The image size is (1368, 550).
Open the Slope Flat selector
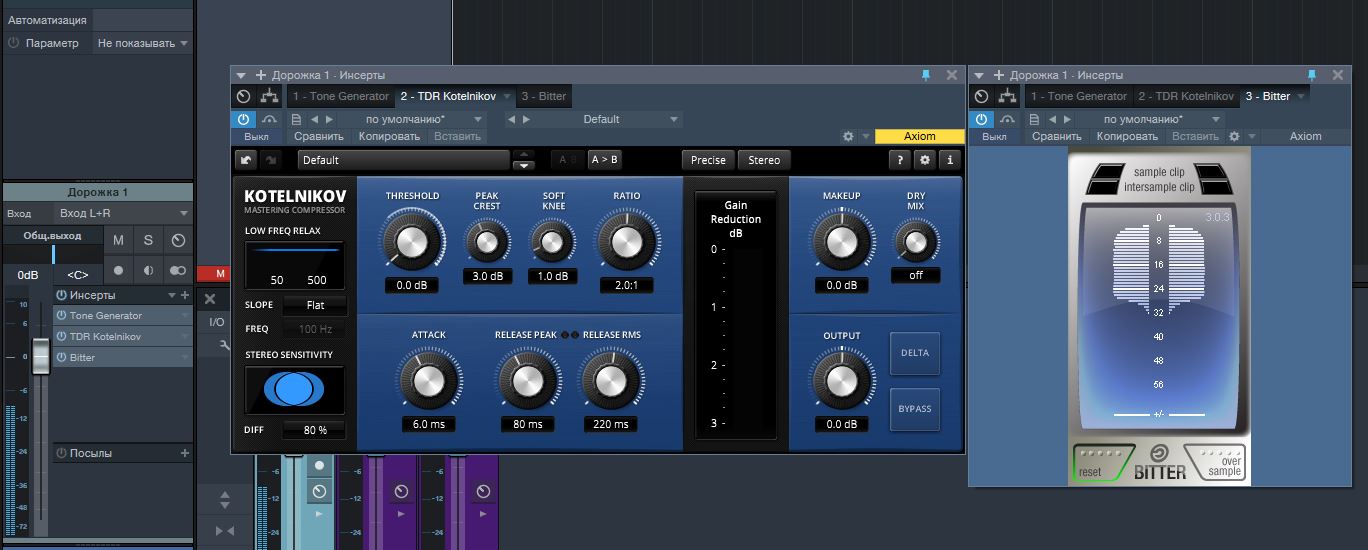pyautogui.click(x=315, y=305)
